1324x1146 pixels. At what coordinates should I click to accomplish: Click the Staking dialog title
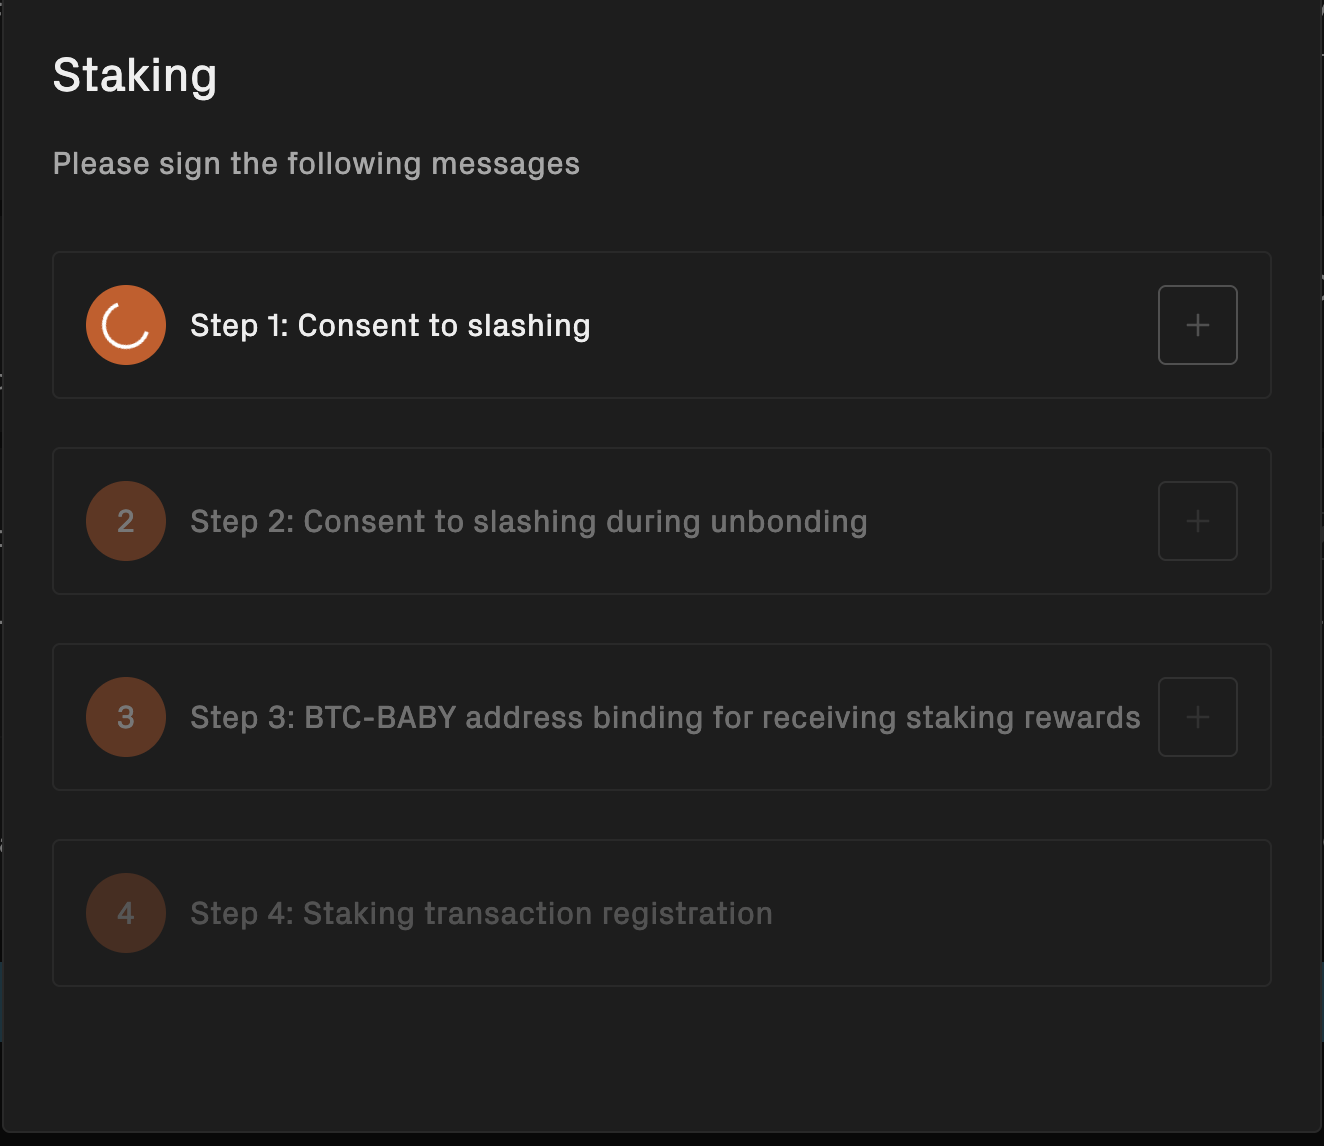135,74
